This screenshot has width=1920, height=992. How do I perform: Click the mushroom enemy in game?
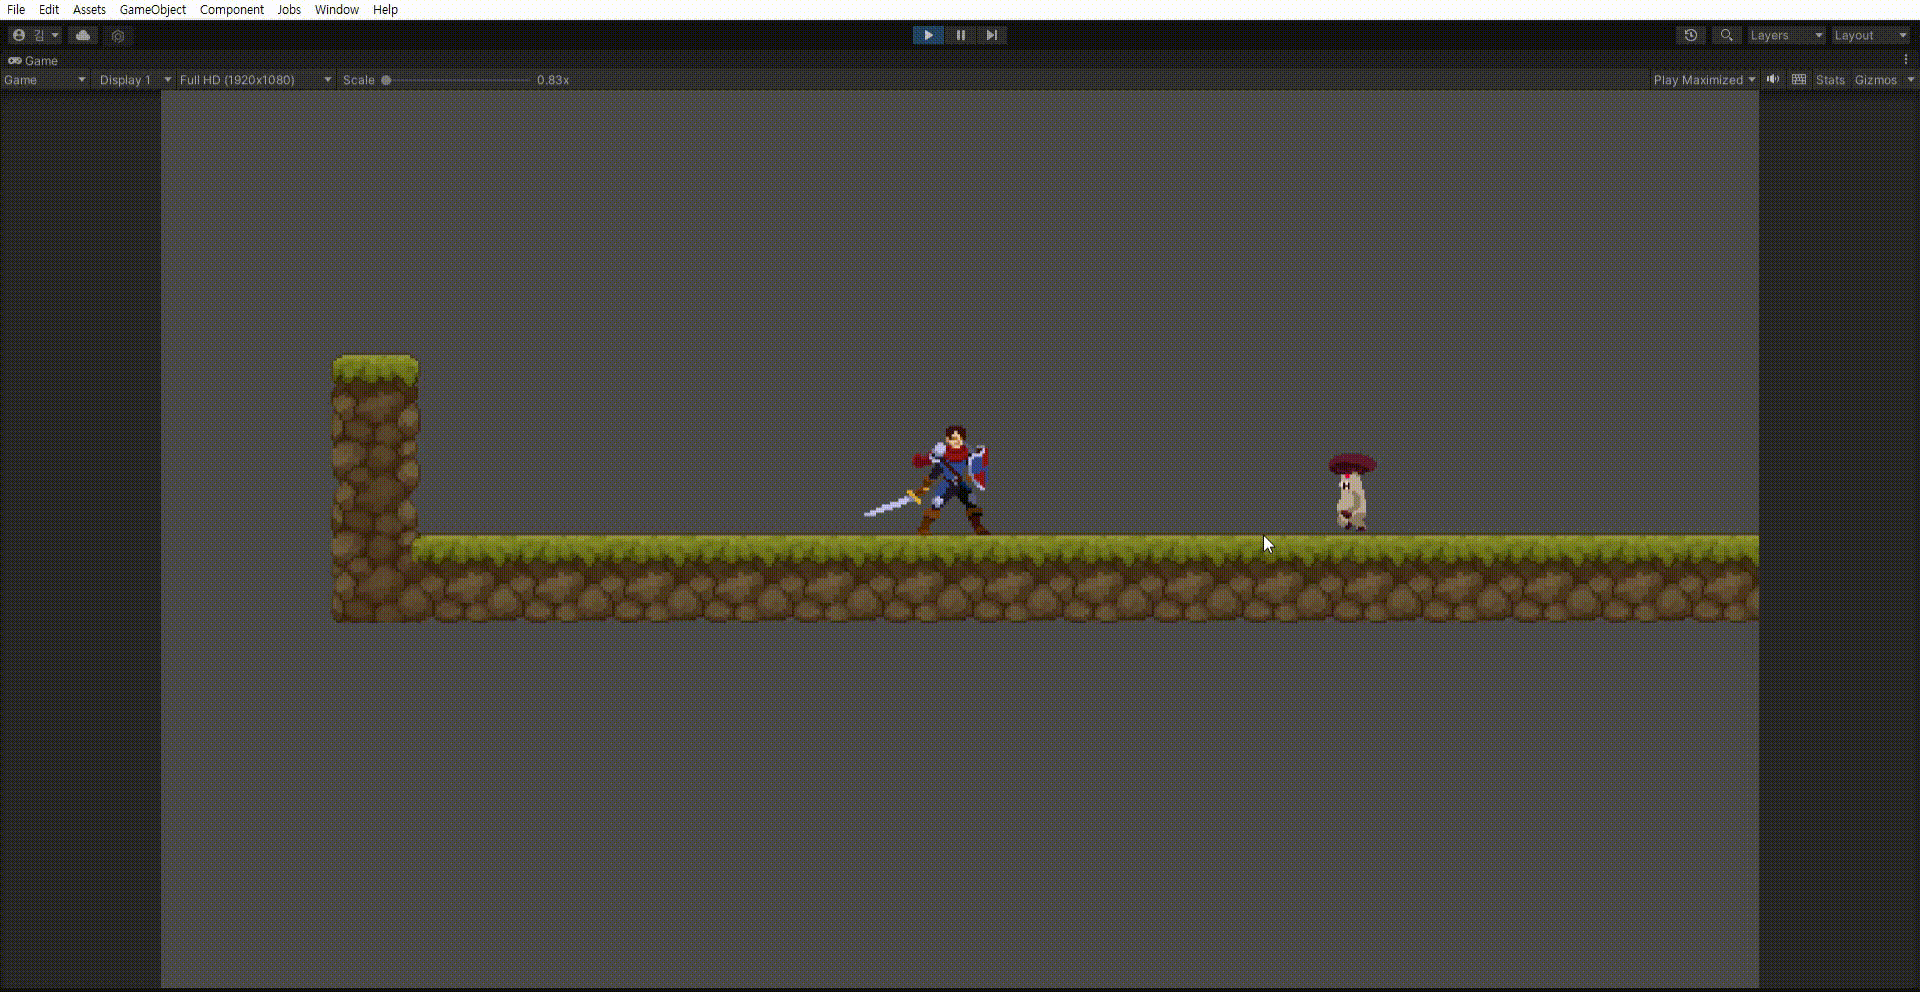[x=1352, y=491]
